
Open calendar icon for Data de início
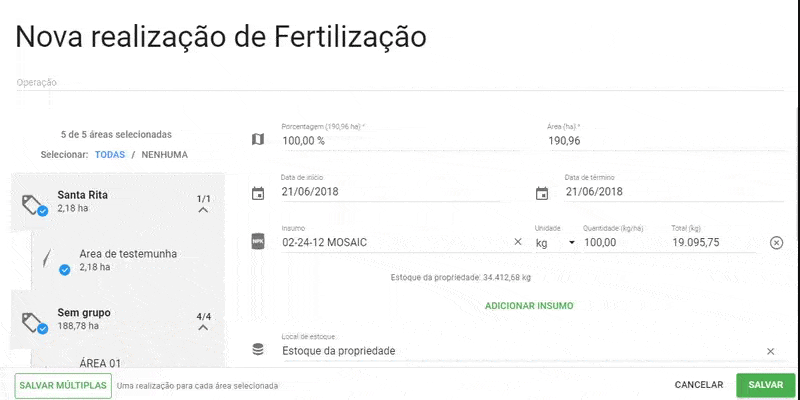tap(258, 193)
